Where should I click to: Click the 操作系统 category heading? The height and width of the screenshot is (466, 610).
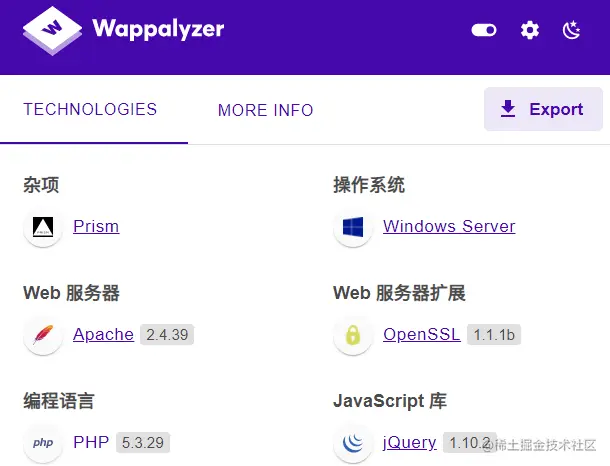369,185
